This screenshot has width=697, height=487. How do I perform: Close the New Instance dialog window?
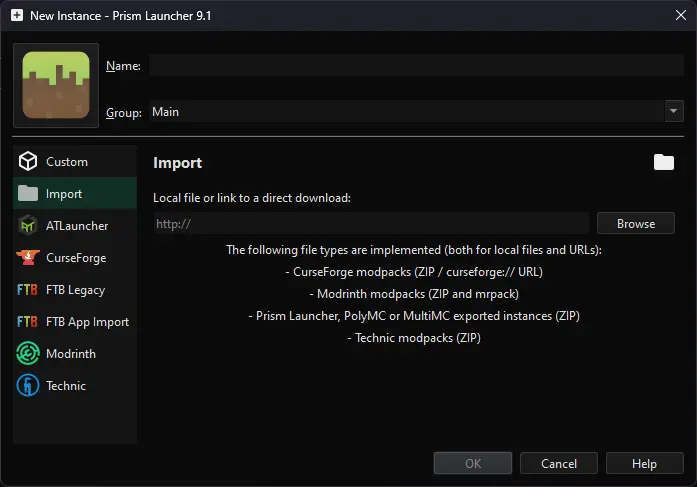coord(680,16)
